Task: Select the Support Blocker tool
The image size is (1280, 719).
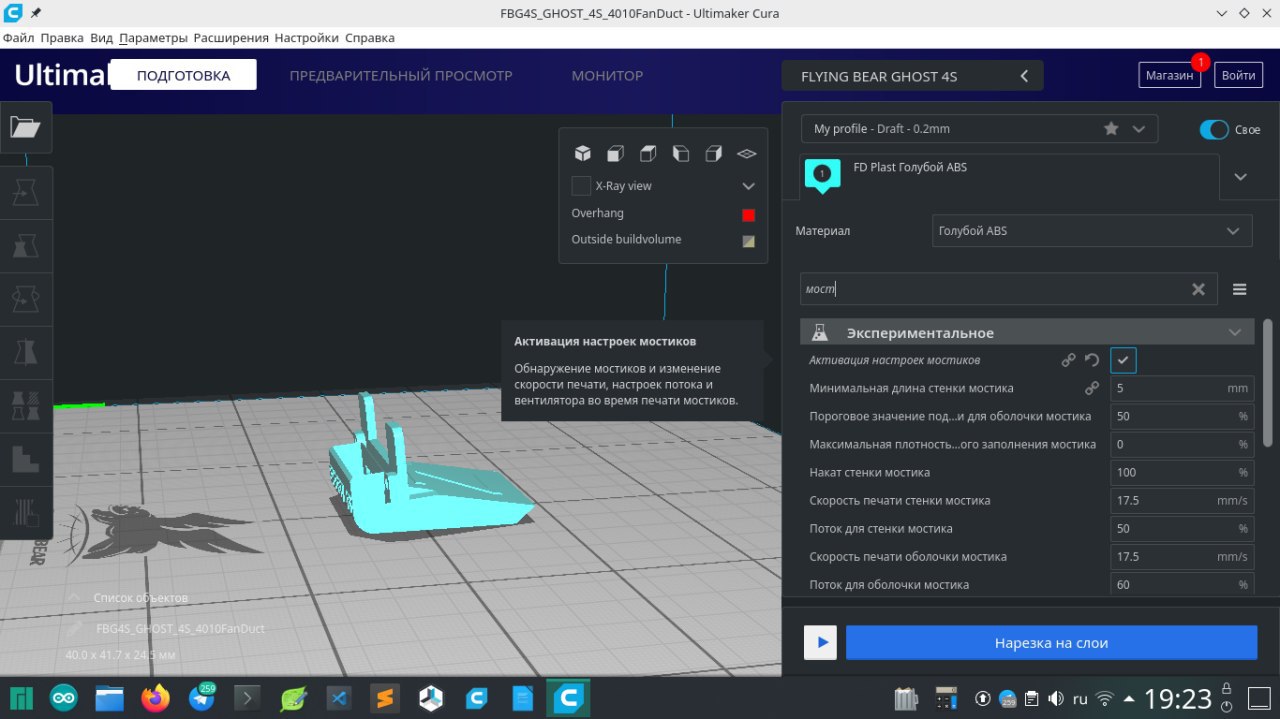Action: click(x=26, y=459)
